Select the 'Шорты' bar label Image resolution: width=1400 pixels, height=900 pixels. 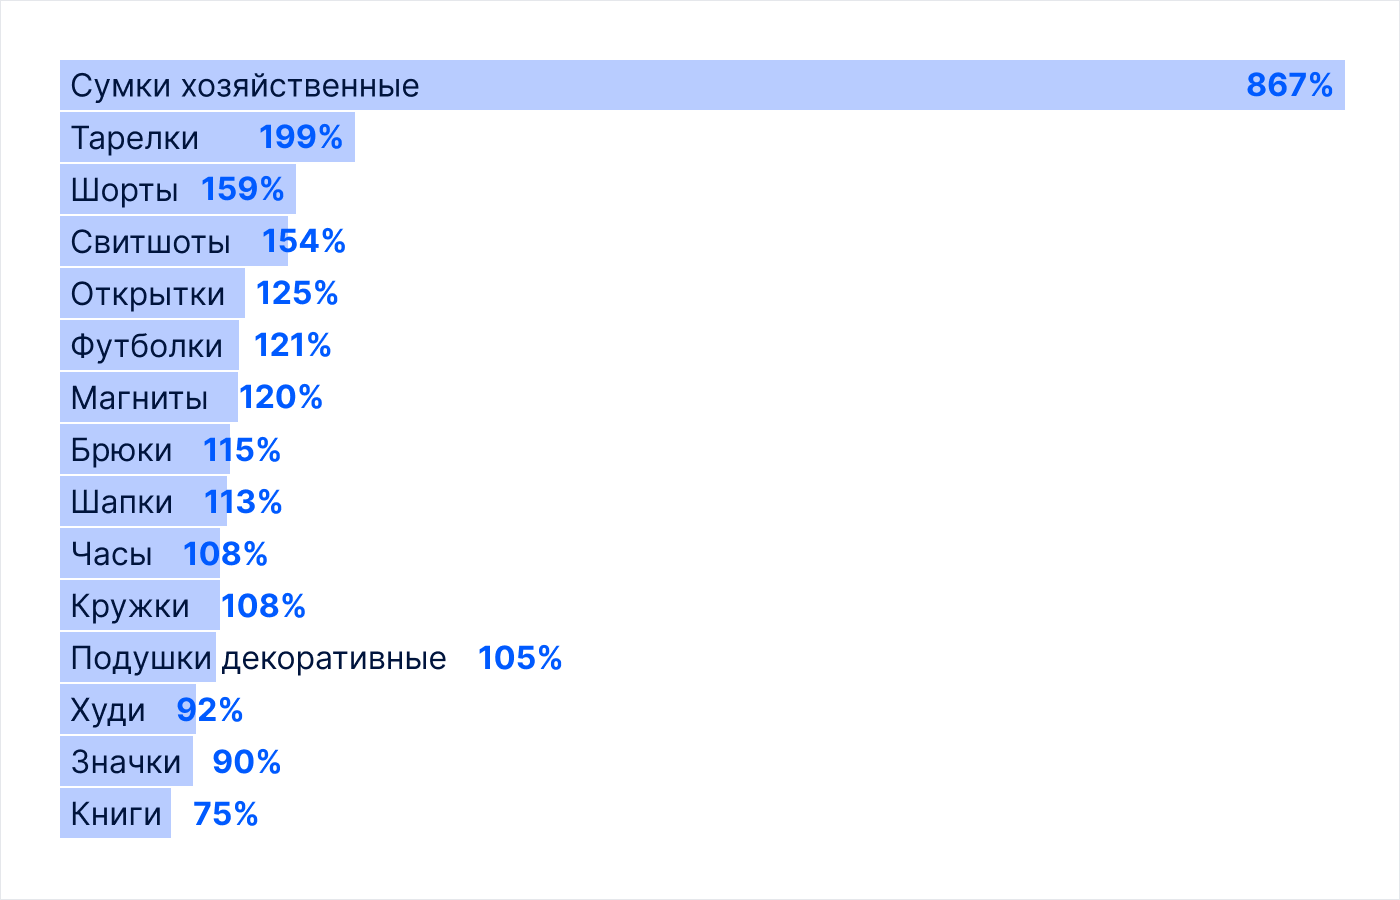124,190
